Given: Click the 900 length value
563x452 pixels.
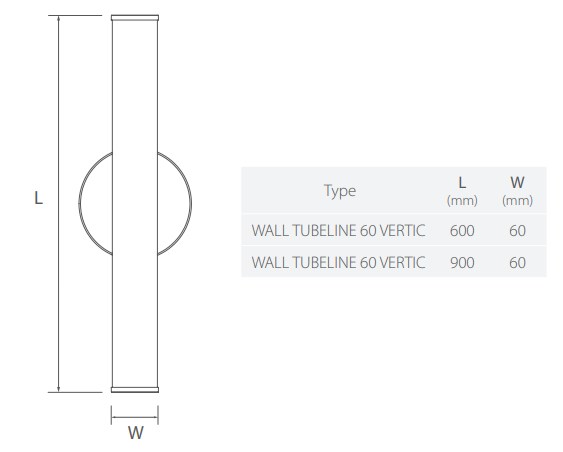Looking at the screenshot, I should coord(462,263).
